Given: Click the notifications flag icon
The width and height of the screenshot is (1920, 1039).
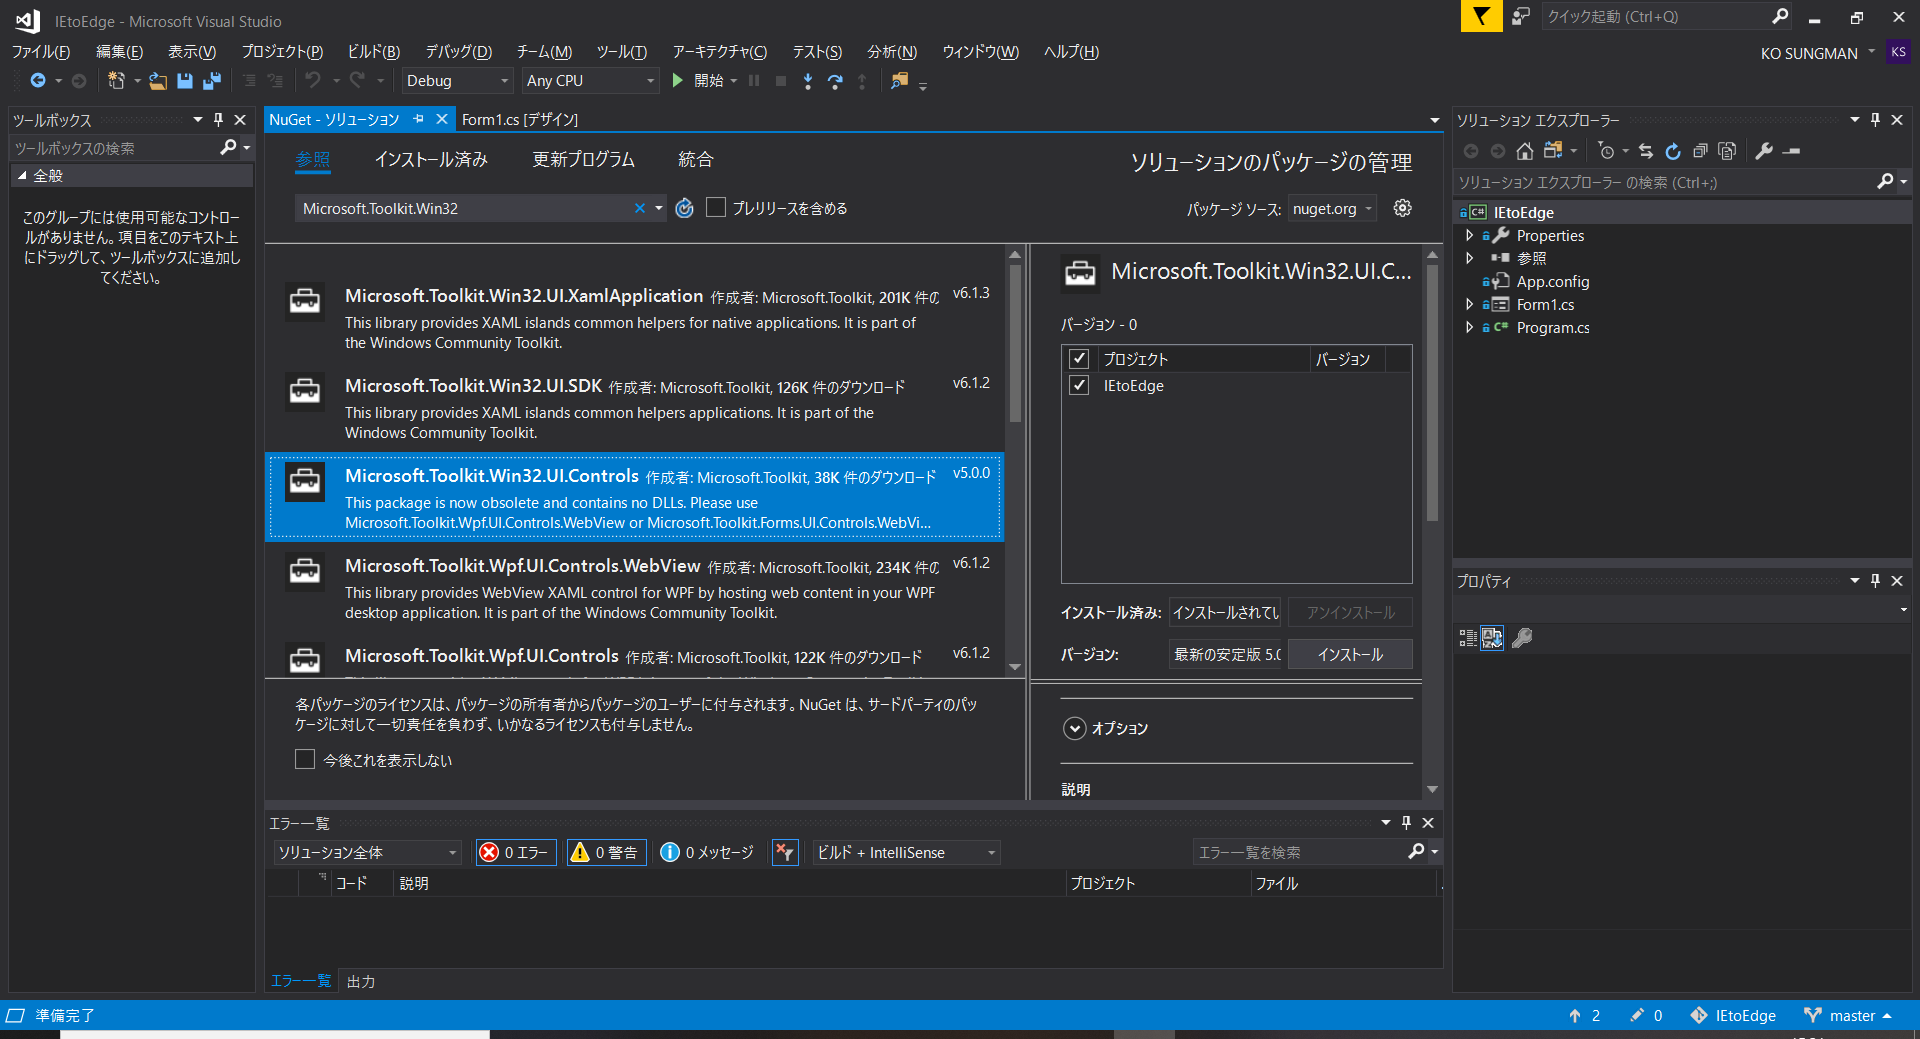Looking at the screenshot, I should (1481, 16).
